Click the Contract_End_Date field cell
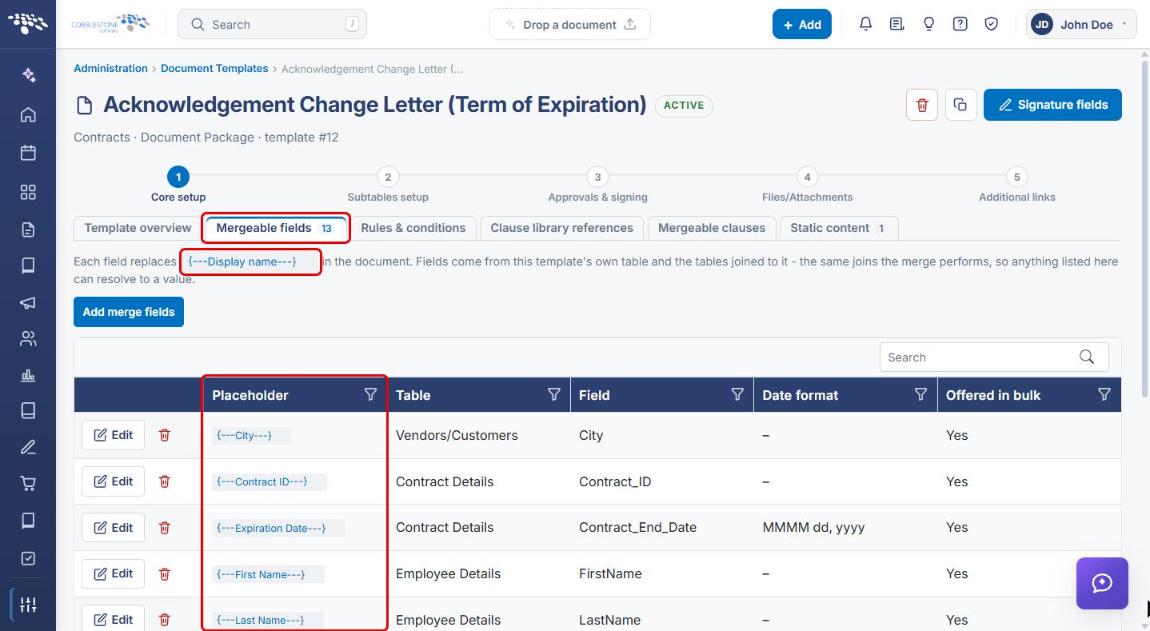 tap(637, 528)
